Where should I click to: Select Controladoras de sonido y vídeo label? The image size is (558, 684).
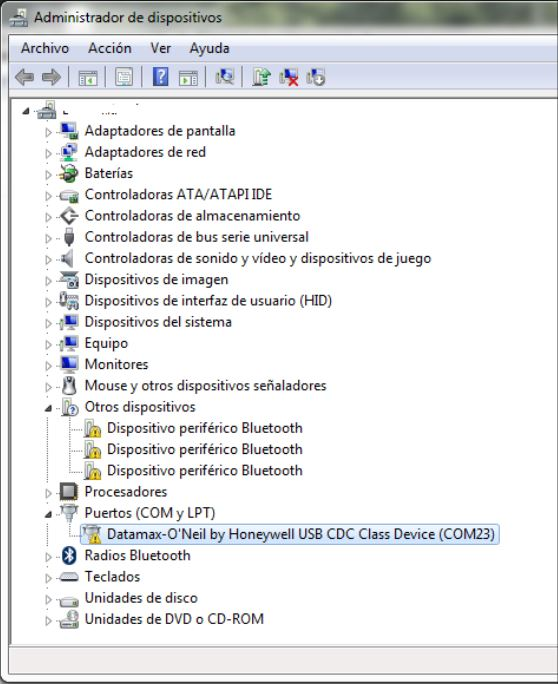click(x=258, y=258)
